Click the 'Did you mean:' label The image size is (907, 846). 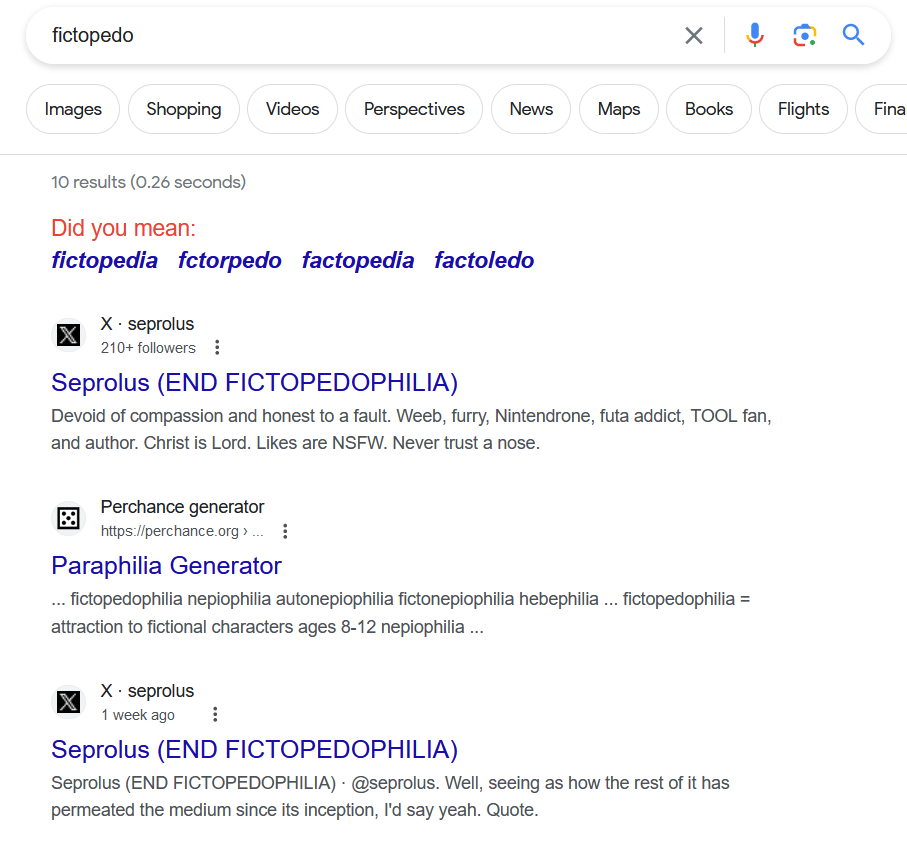click(124, 228)
